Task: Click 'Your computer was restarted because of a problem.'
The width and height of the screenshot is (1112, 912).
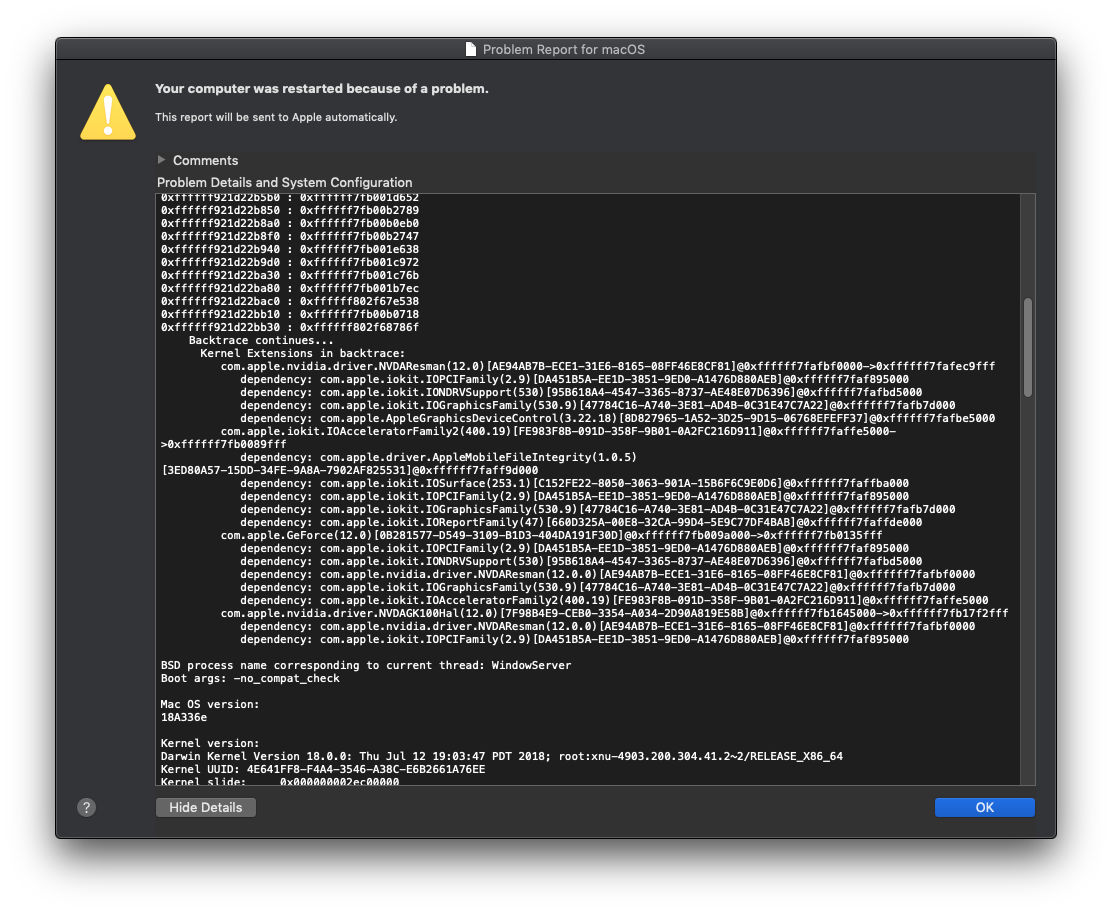Action: [322, 89]
